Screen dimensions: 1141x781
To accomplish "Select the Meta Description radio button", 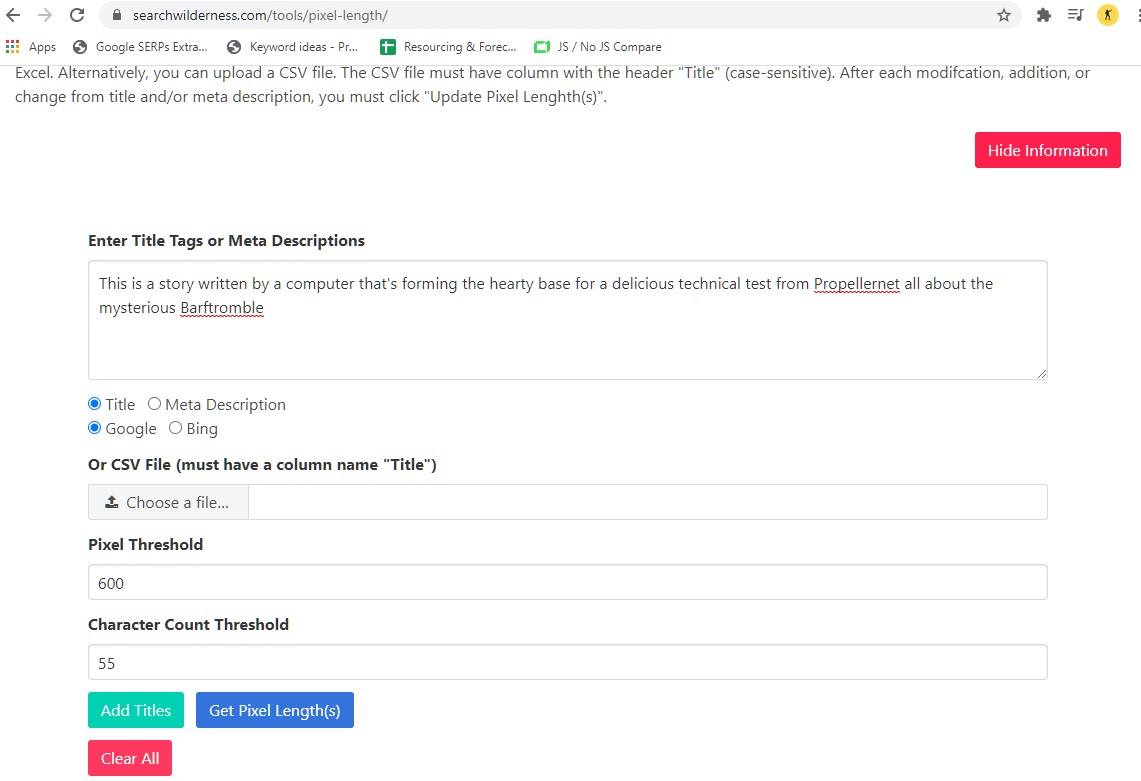I will click(x=154, y=403).
